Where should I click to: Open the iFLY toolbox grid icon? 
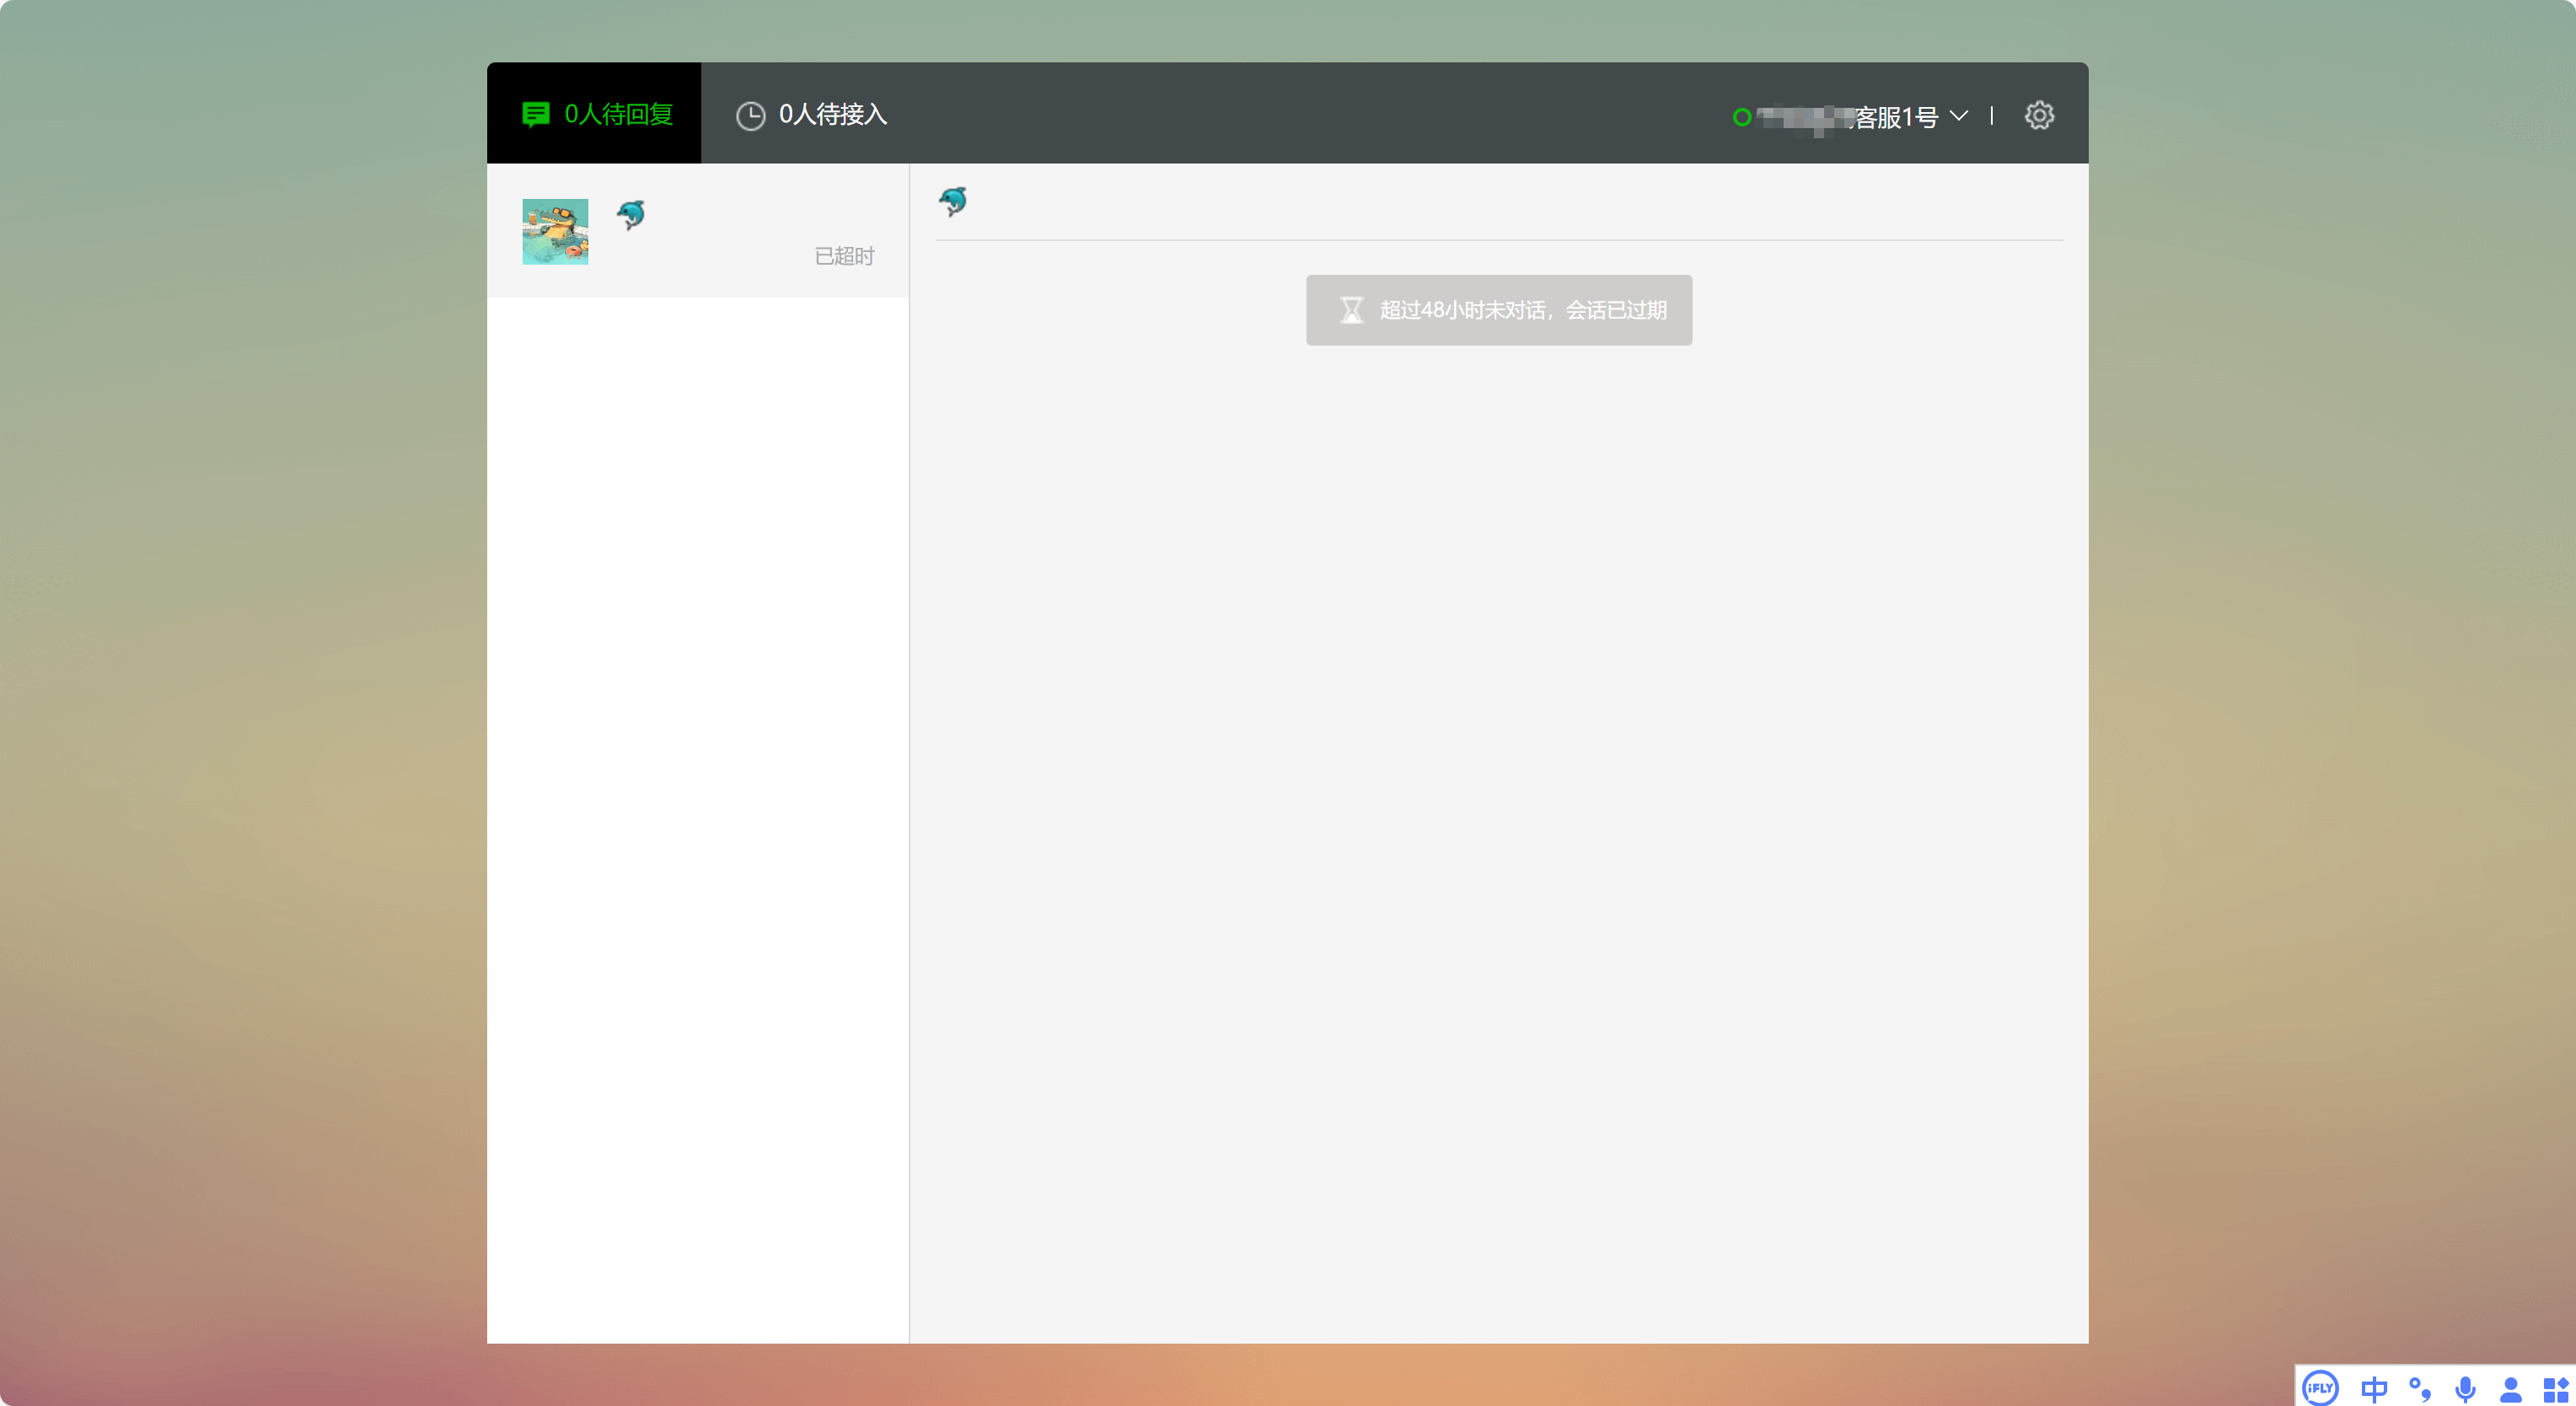tap(2555, 1388)
